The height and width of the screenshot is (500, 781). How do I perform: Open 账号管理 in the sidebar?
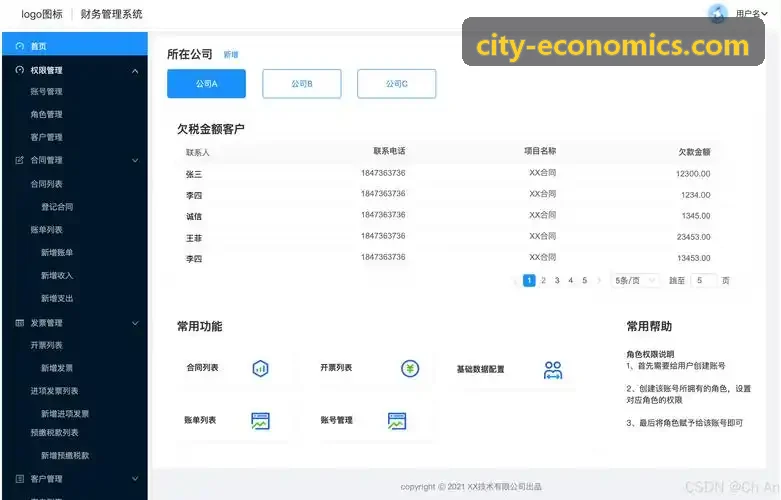click(46, 91)
